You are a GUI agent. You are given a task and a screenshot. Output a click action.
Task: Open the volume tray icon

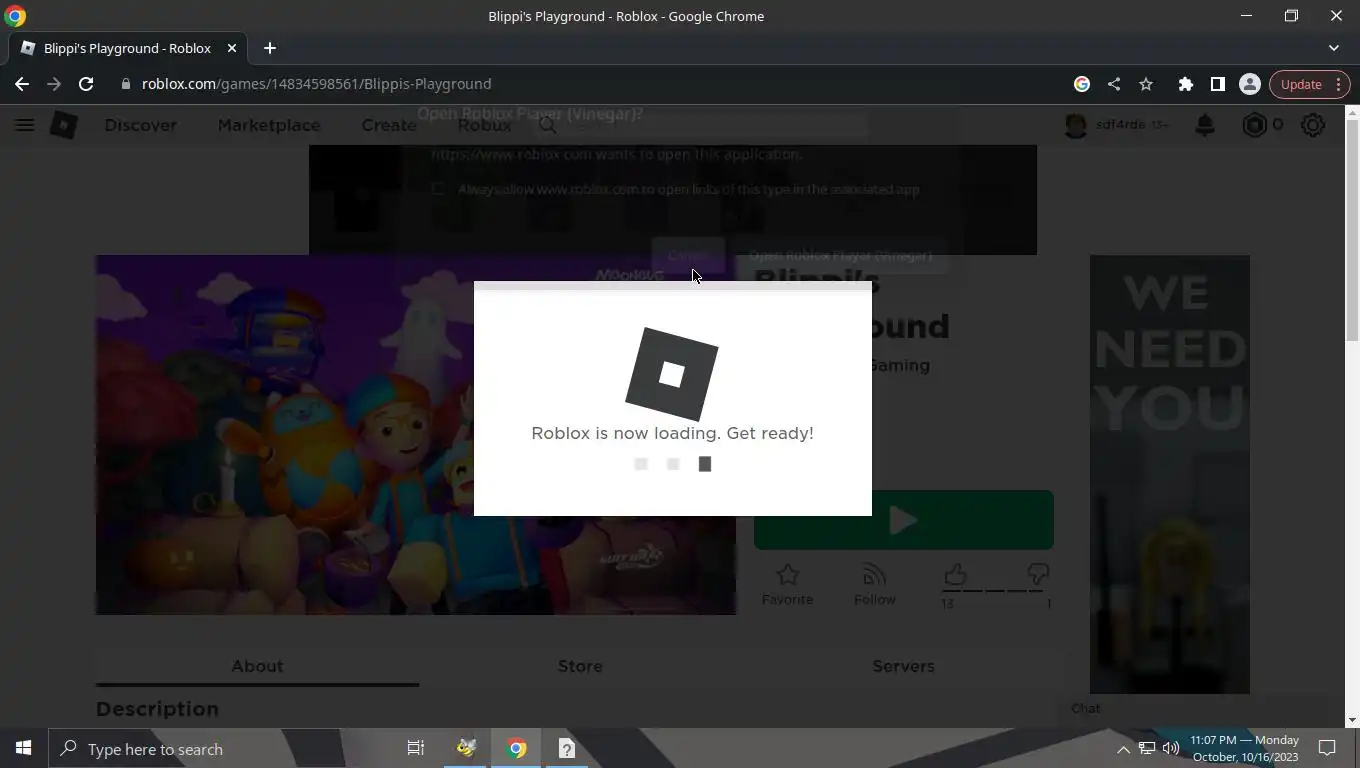1171,749
